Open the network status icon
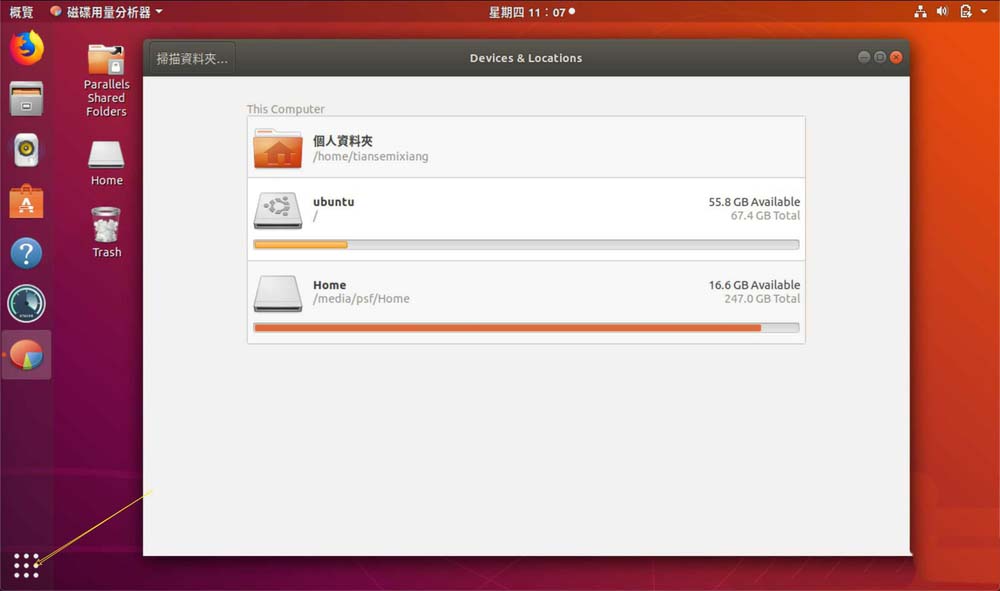1000x591 pixels. coord(920,11)
